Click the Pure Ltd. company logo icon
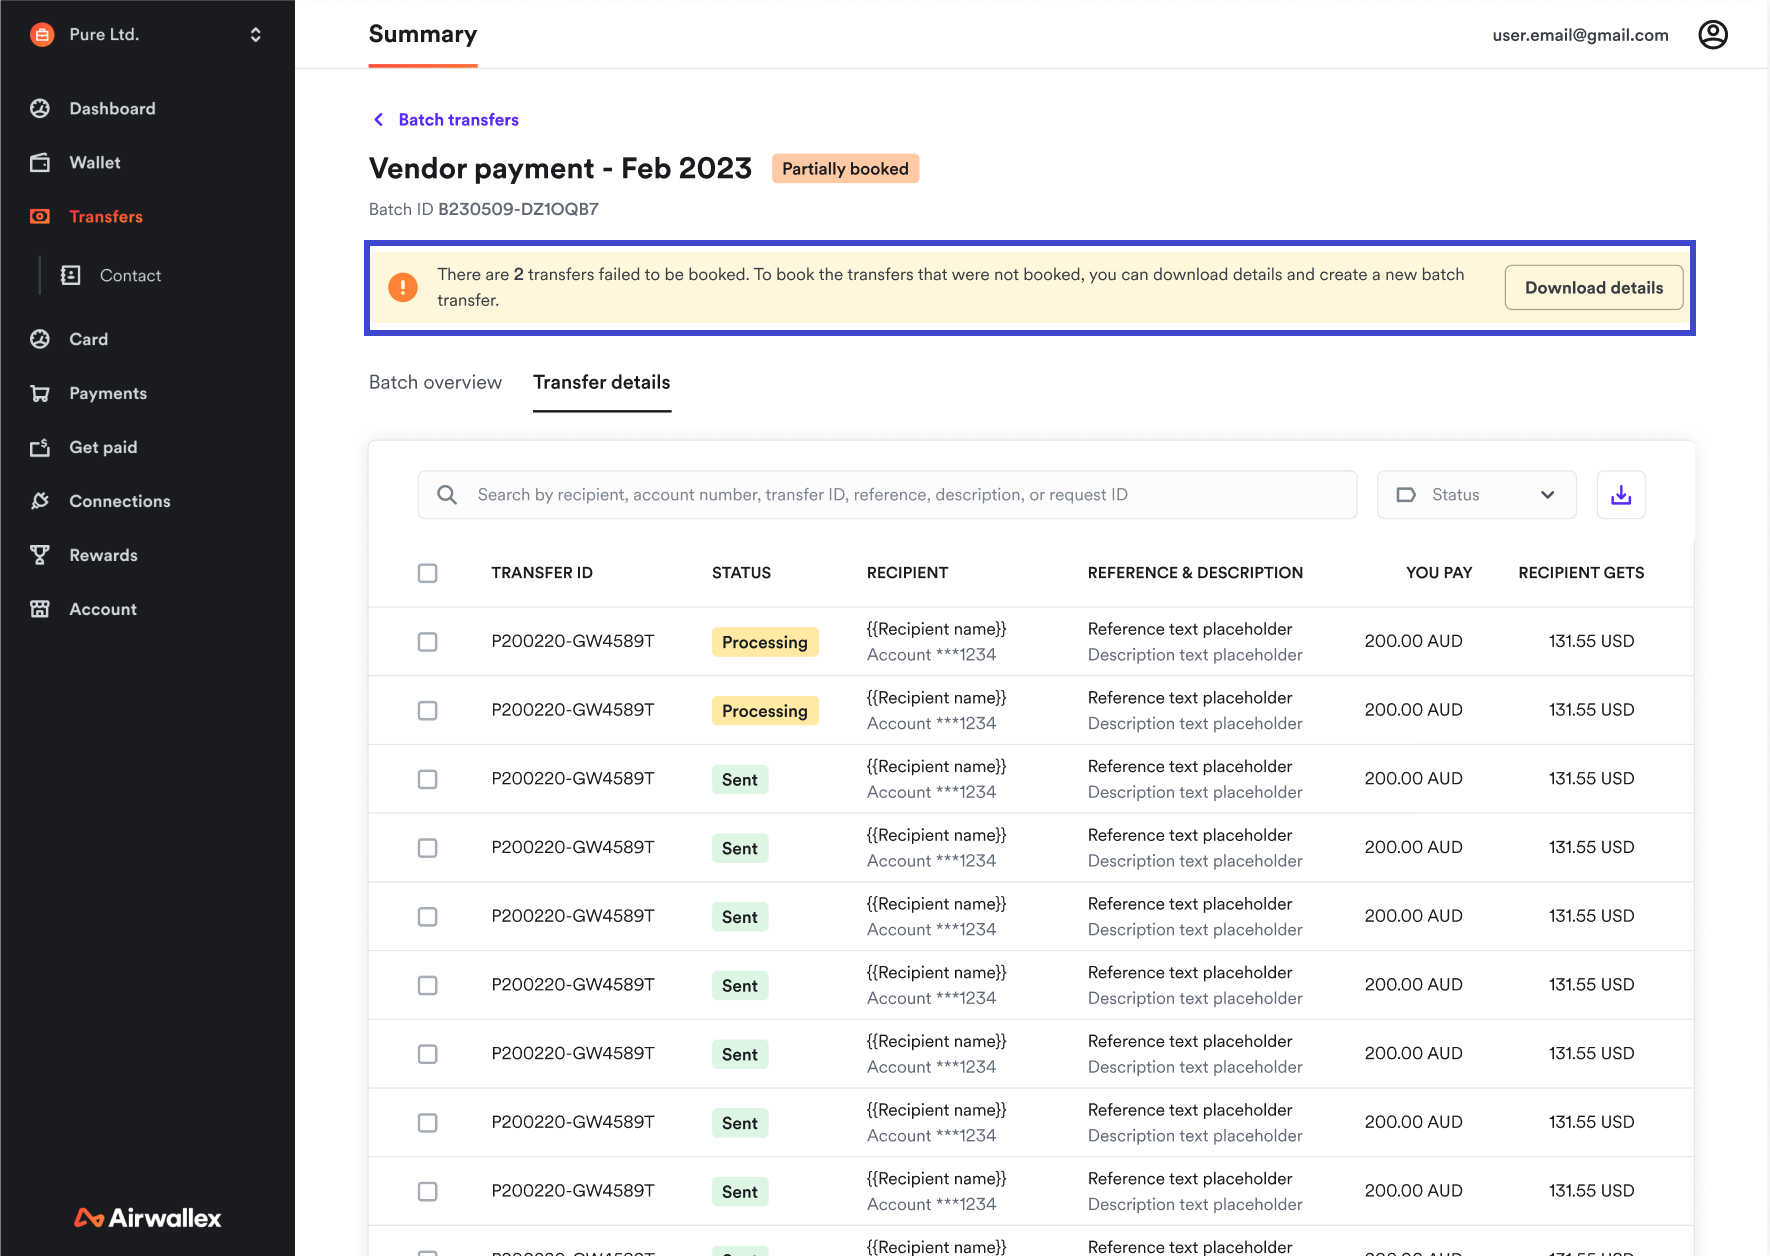Viewport: 1770px width, 1256px height. pos(42,35)
